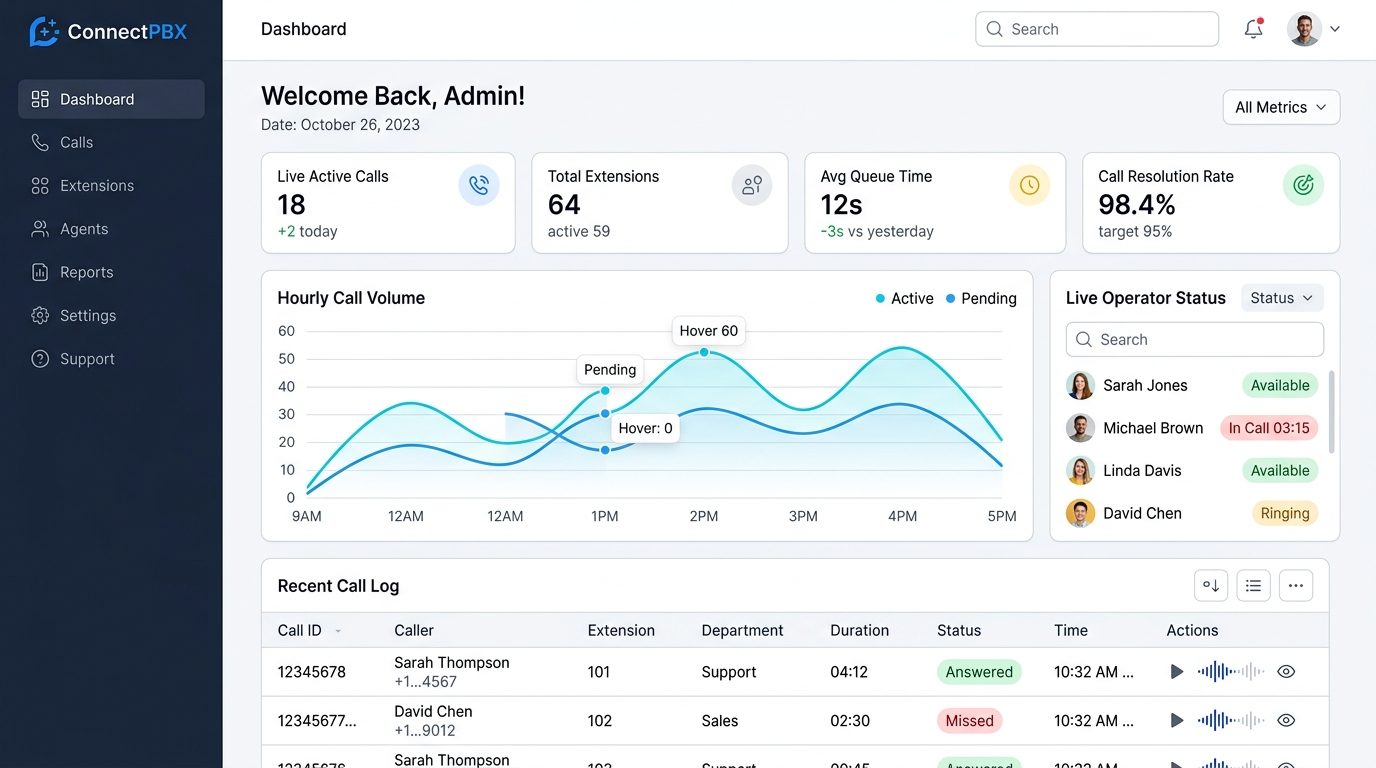This screenshot has width=1376, height=768.
Task: Click the Live Active Calls phone icon
Action: point(479,185)
